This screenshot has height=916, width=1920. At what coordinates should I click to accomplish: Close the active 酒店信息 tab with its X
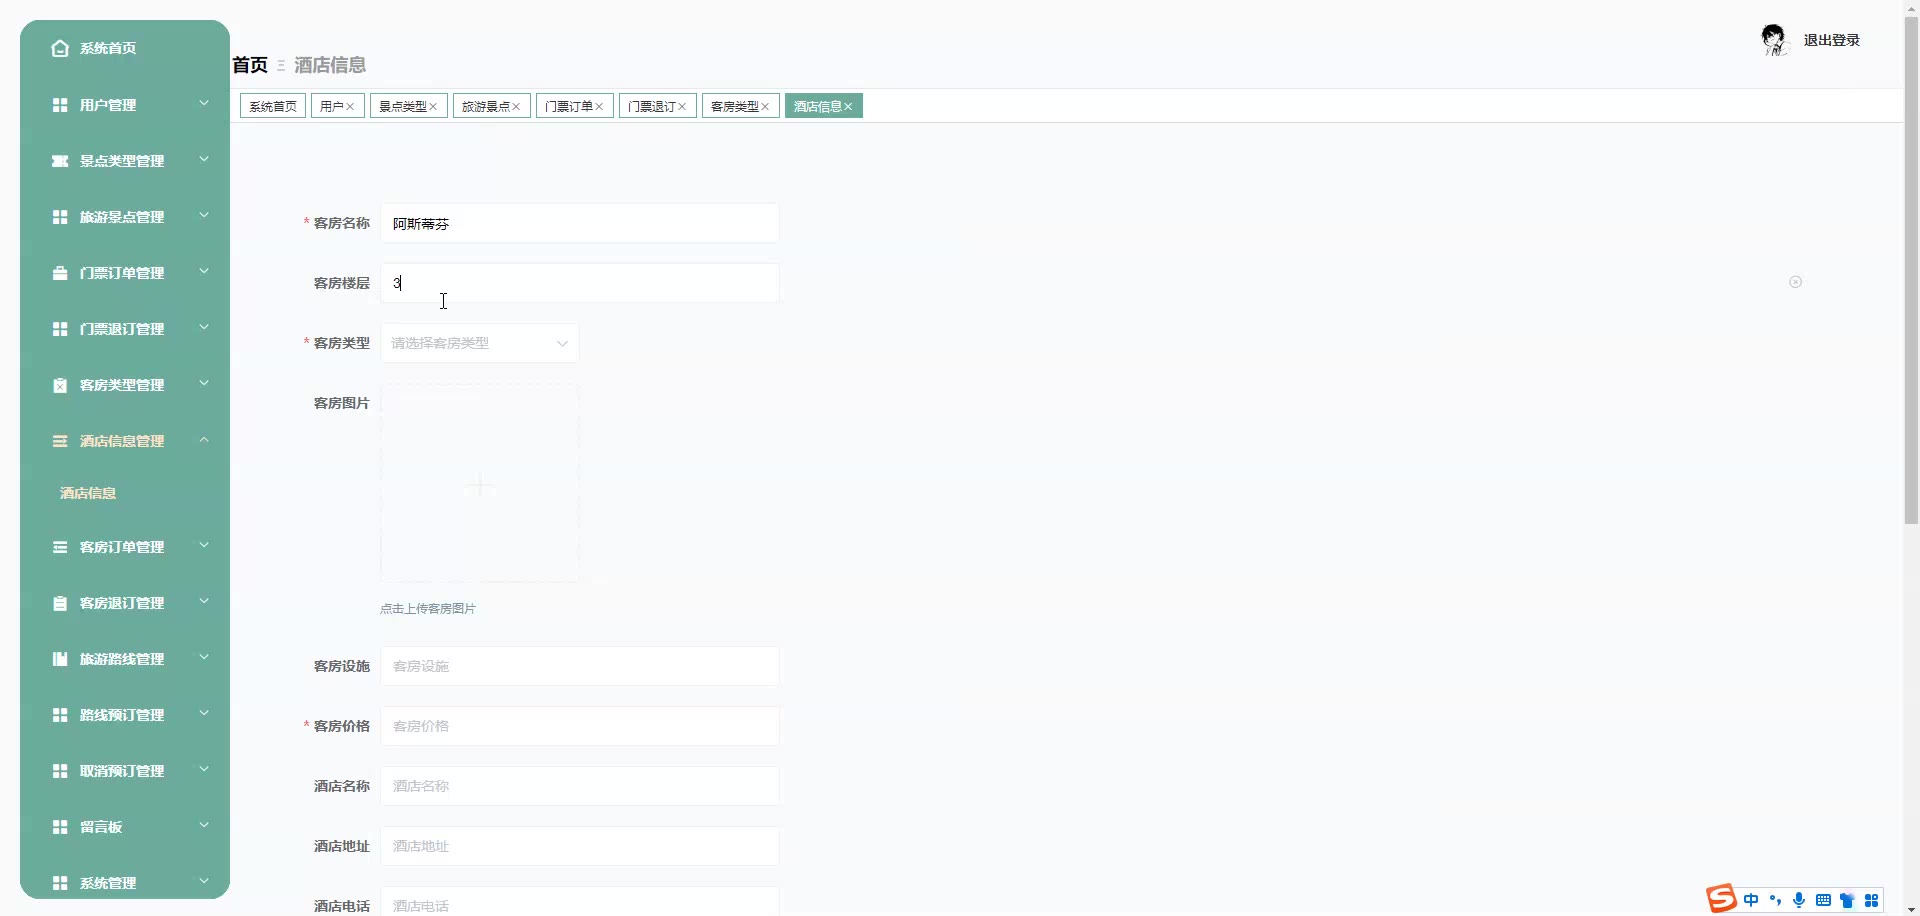click(x=848, y=107)
